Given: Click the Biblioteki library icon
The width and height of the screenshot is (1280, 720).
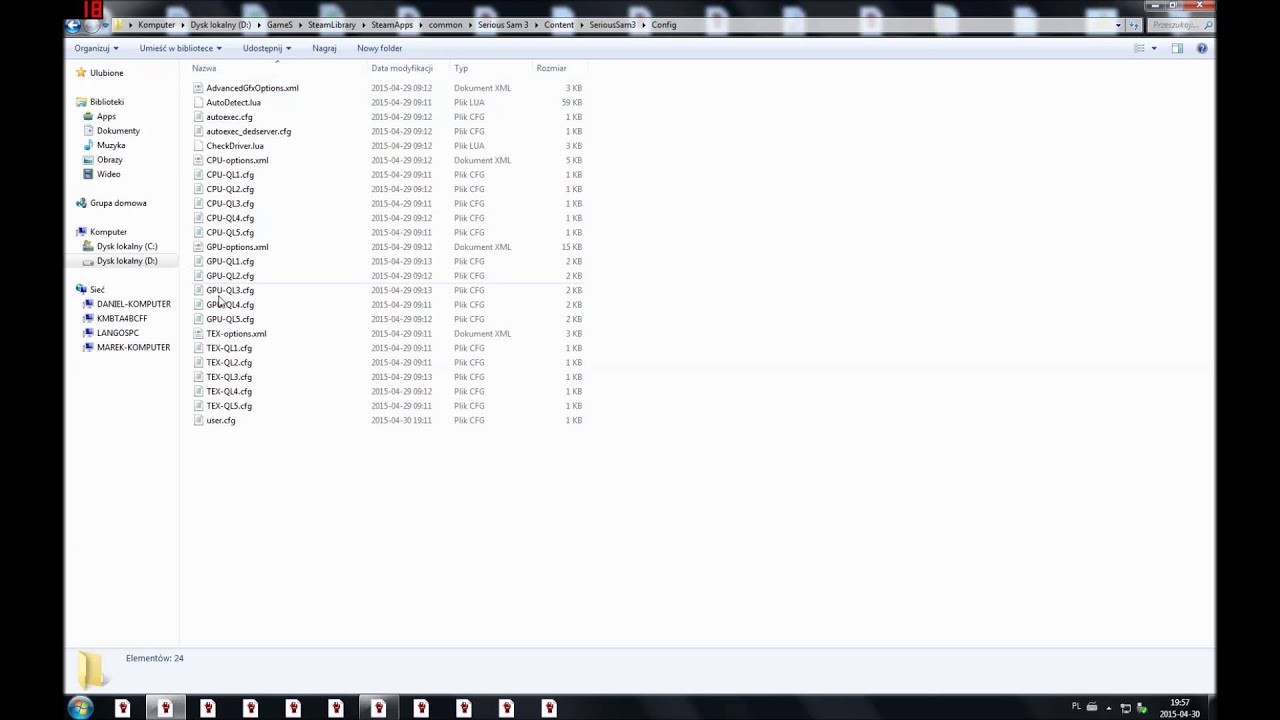Looking at the screenshot, I should click(x=81, y=102).
